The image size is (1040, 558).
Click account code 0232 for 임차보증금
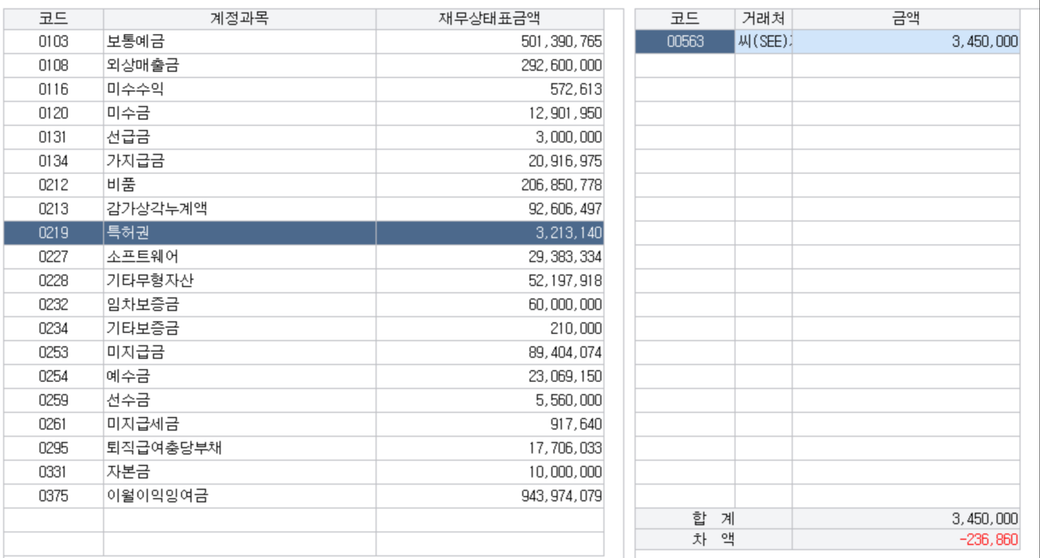(x=53, y=305)
